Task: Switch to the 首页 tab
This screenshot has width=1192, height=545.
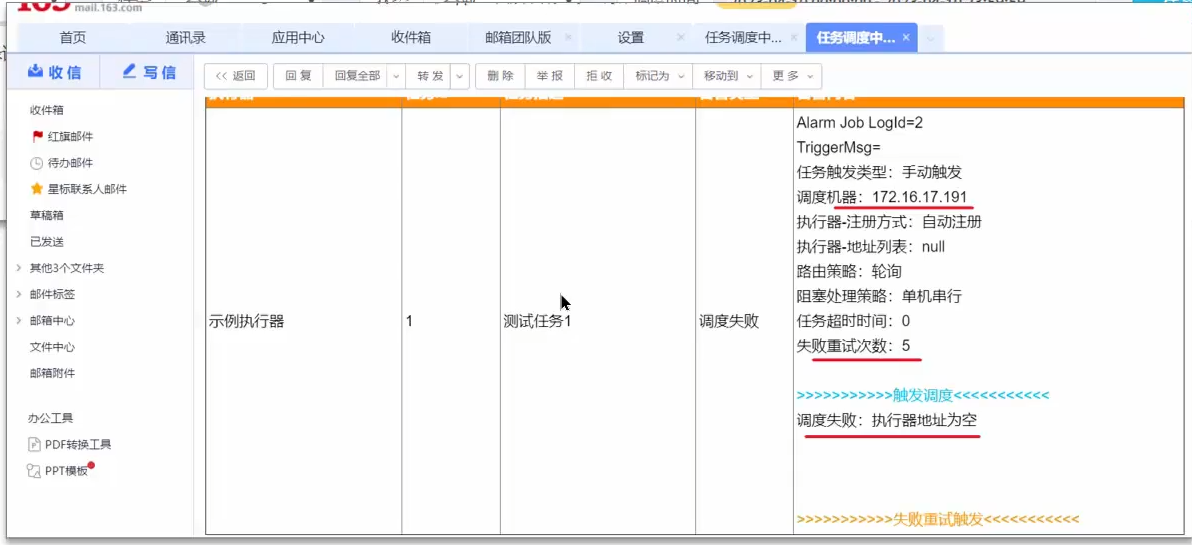Action: click(x=73, y=38)
